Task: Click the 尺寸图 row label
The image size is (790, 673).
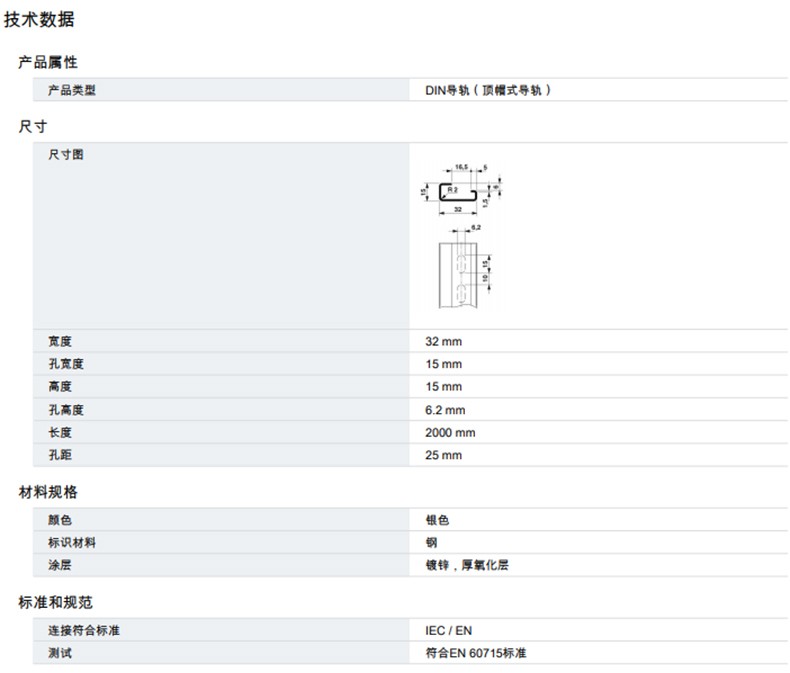Action: pos(66,155)
